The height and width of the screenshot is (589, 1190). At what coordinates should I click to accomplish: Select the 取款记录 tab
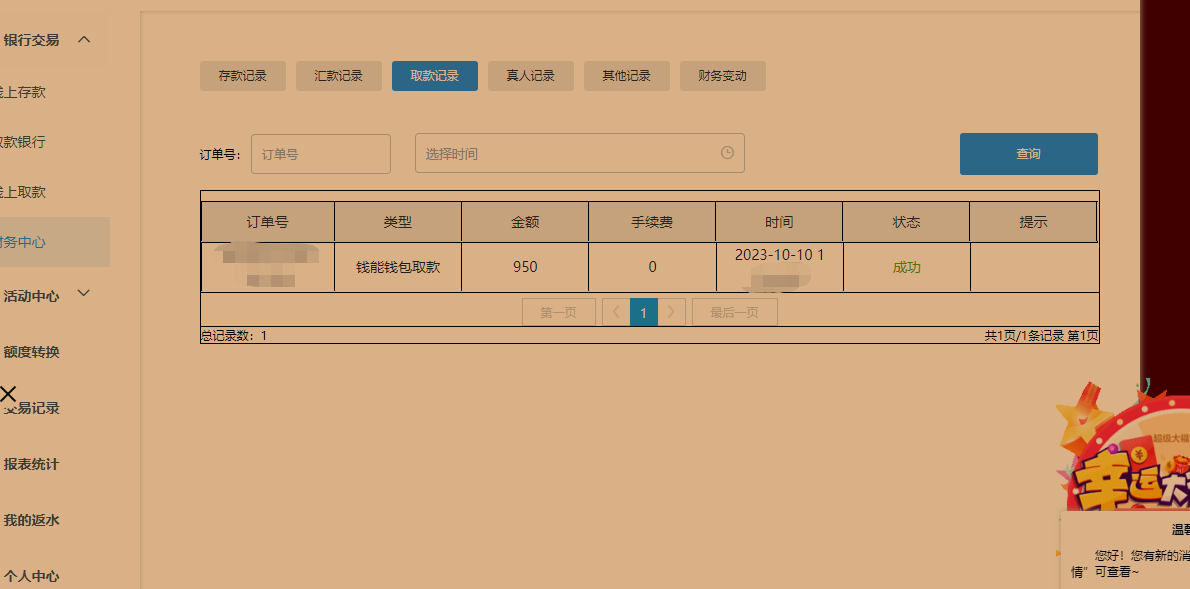pos(435,76)
